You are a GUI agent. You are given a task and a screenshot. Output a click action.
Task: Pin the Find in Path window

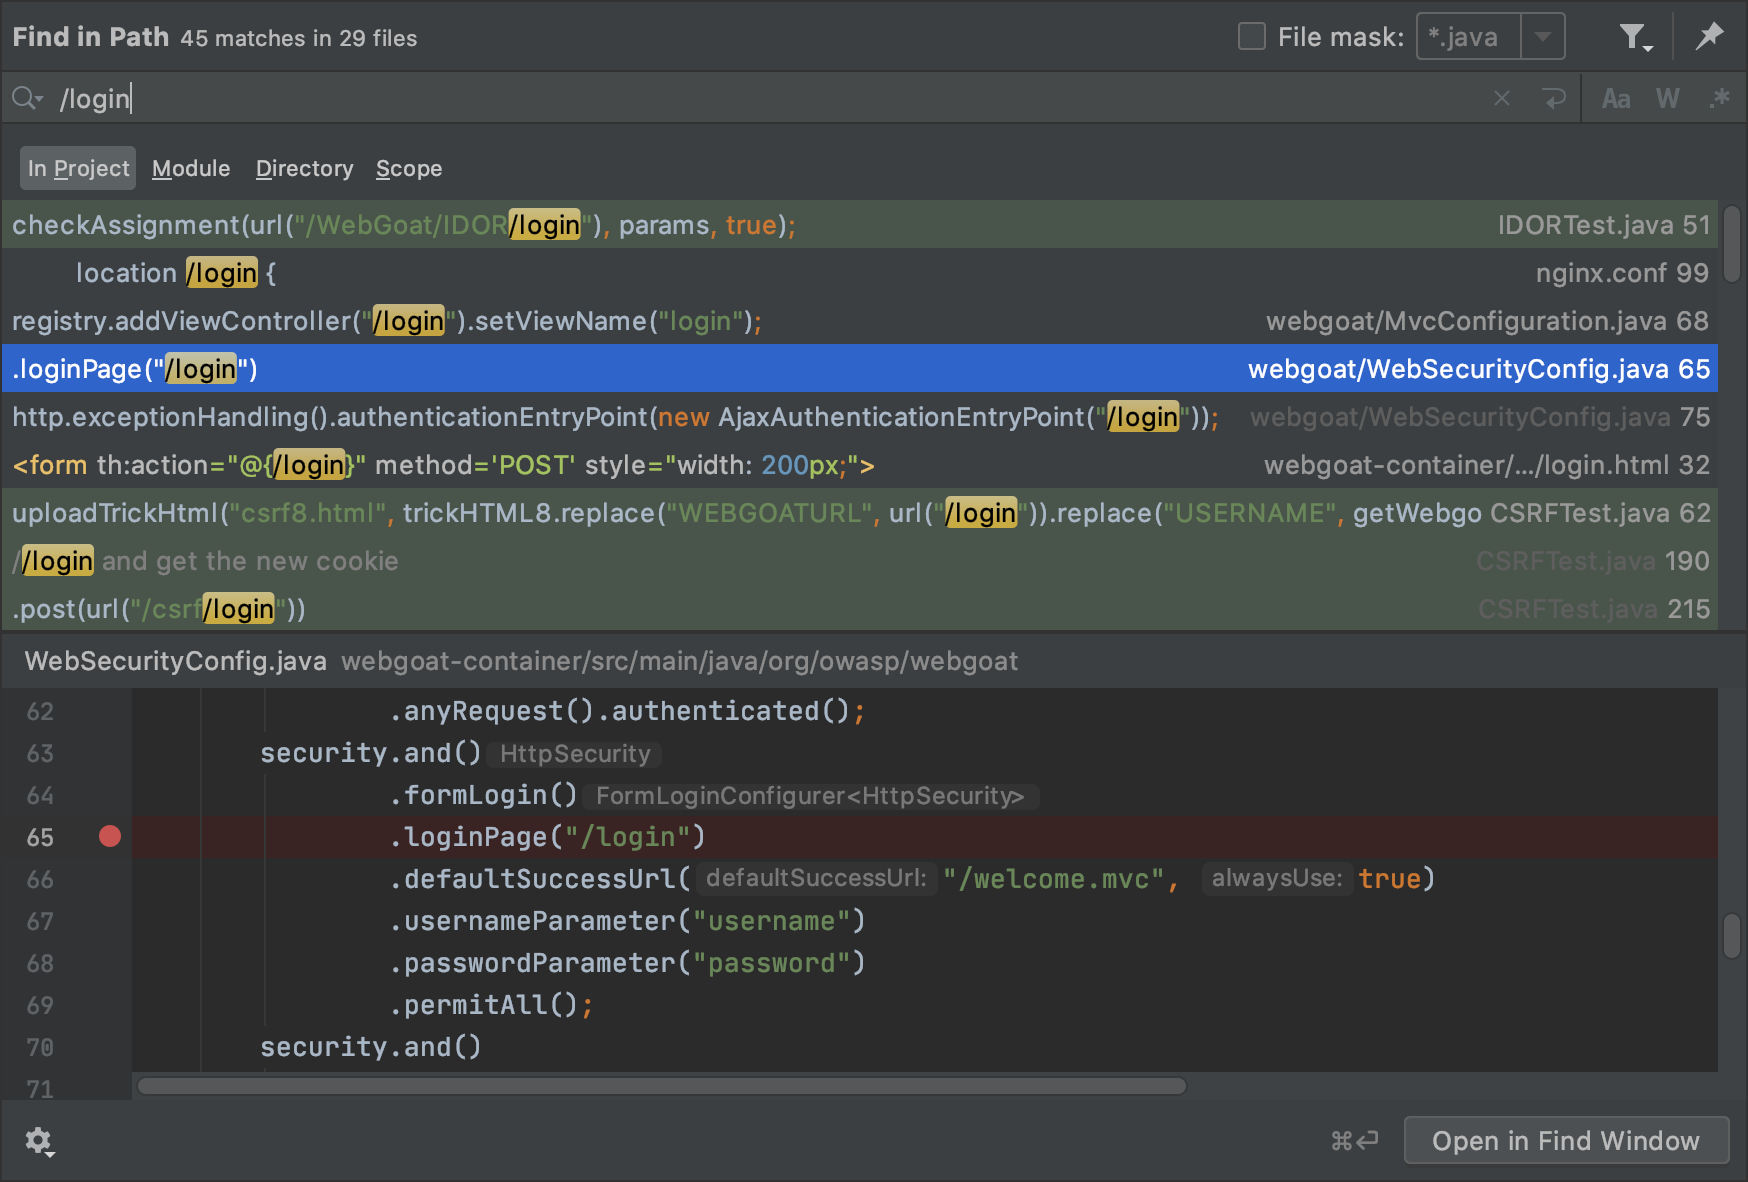click(1709, 37)
